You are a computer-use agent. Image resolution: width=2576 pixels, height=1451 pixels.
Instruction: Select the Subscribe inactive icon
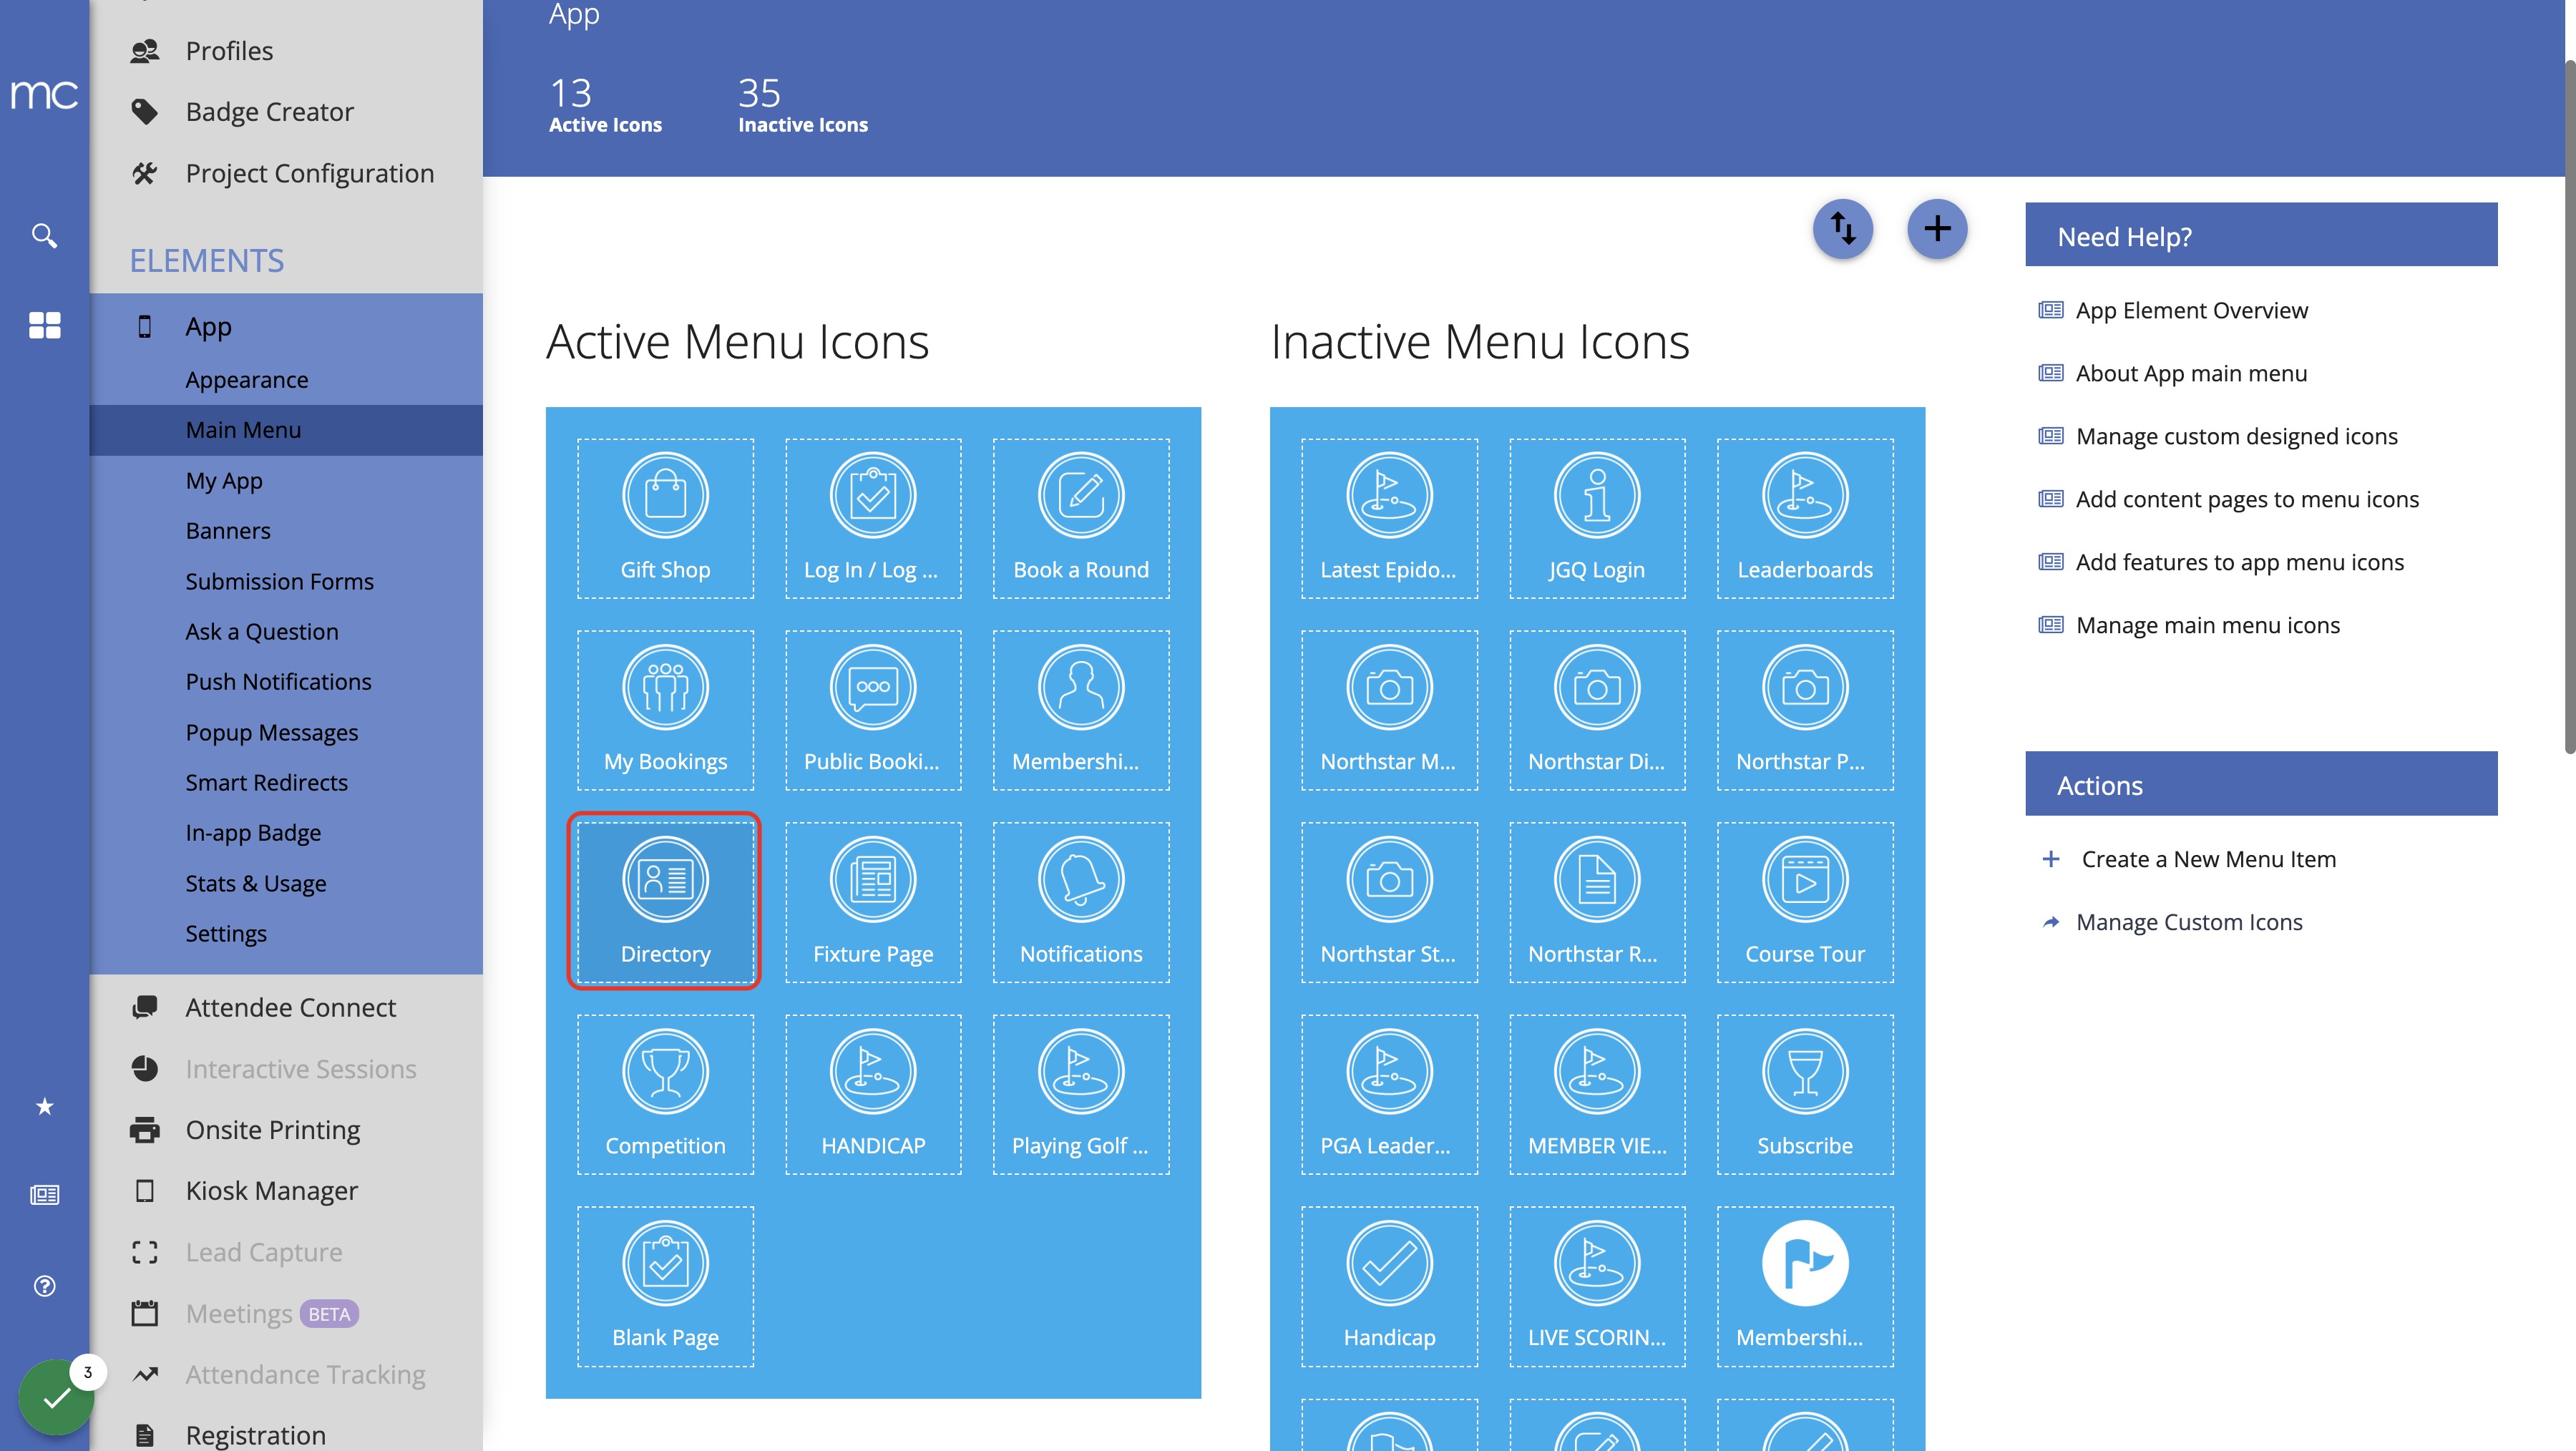click(x=1805, y=1094)
